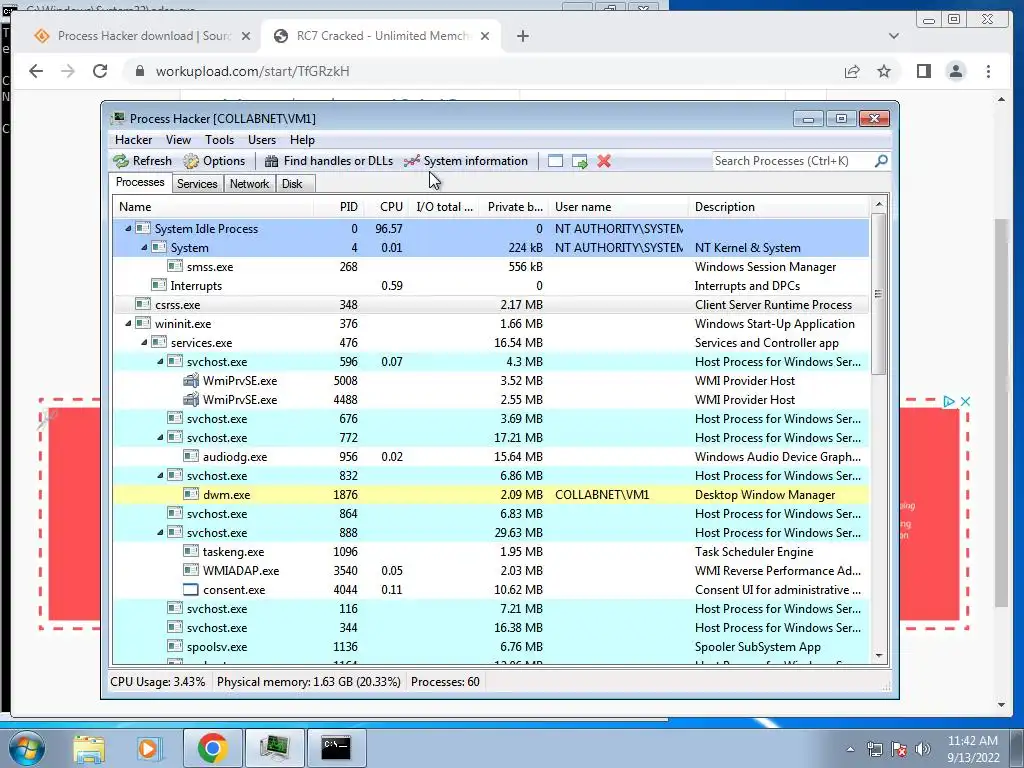The width and height of the screenshot is (1024, 768).
Task: Select the svchost.exe PID 676 row
Action: point(491,419)
